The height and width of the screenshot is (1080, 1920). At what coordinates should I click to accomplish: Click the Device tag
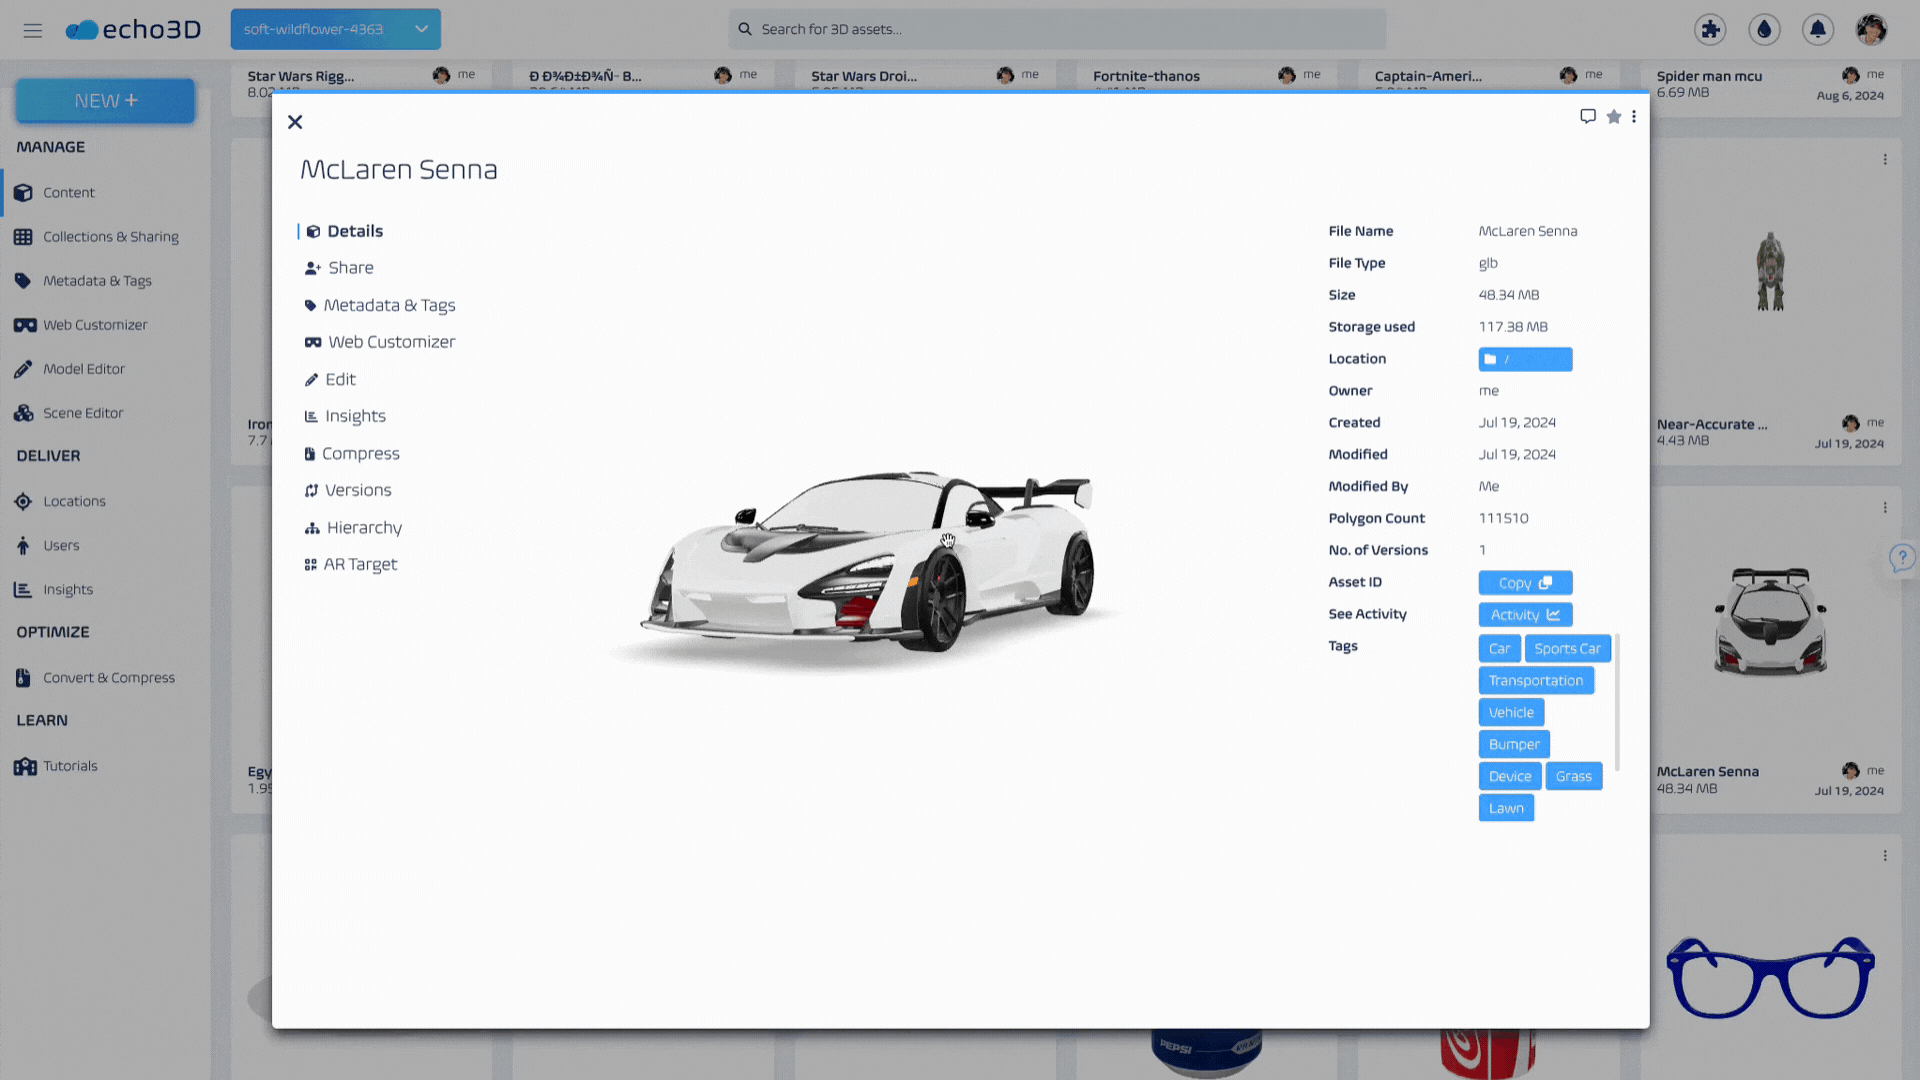pos(1510,777)
